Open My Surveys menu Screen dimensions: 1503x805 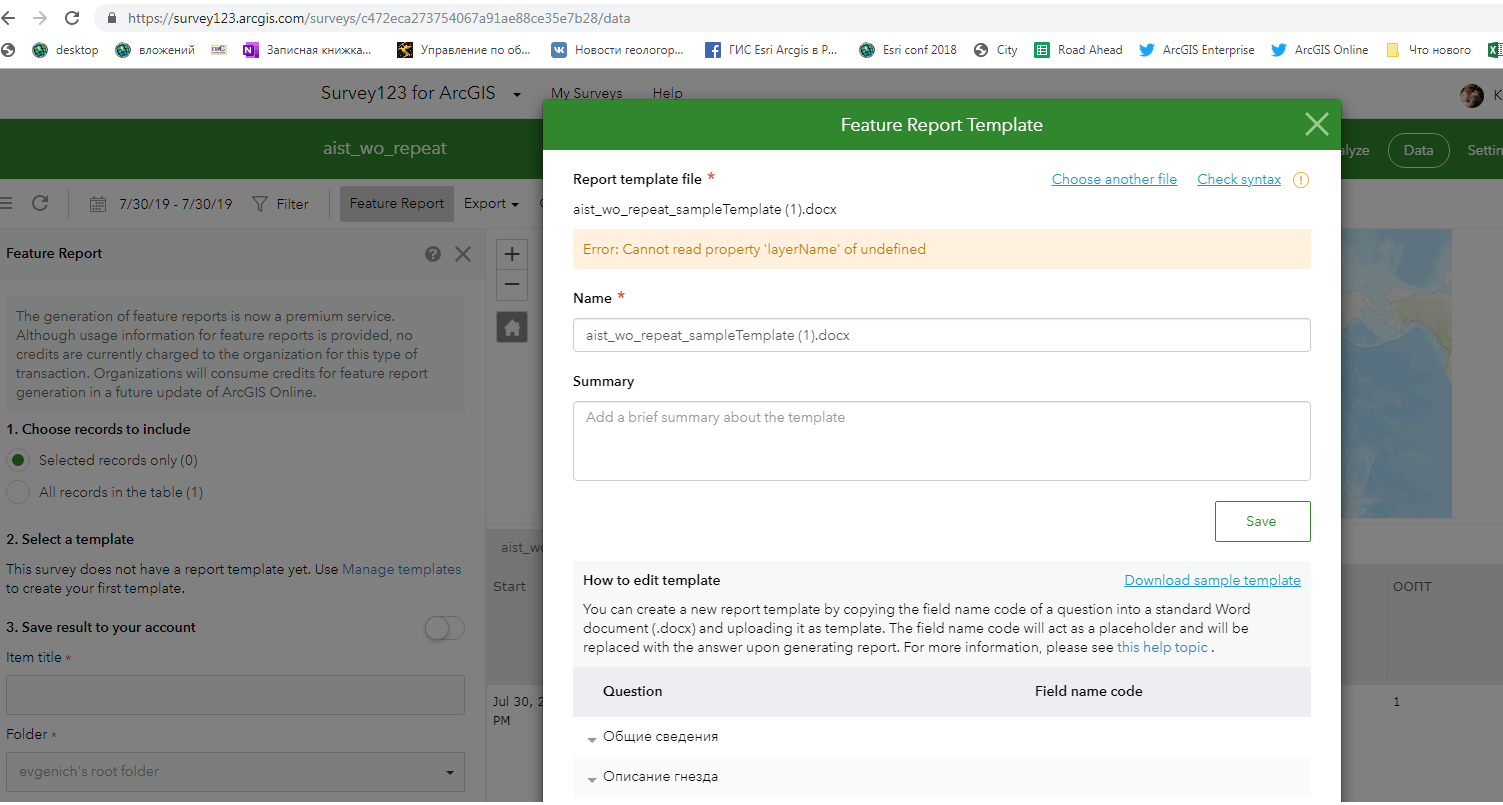point(586,93)
